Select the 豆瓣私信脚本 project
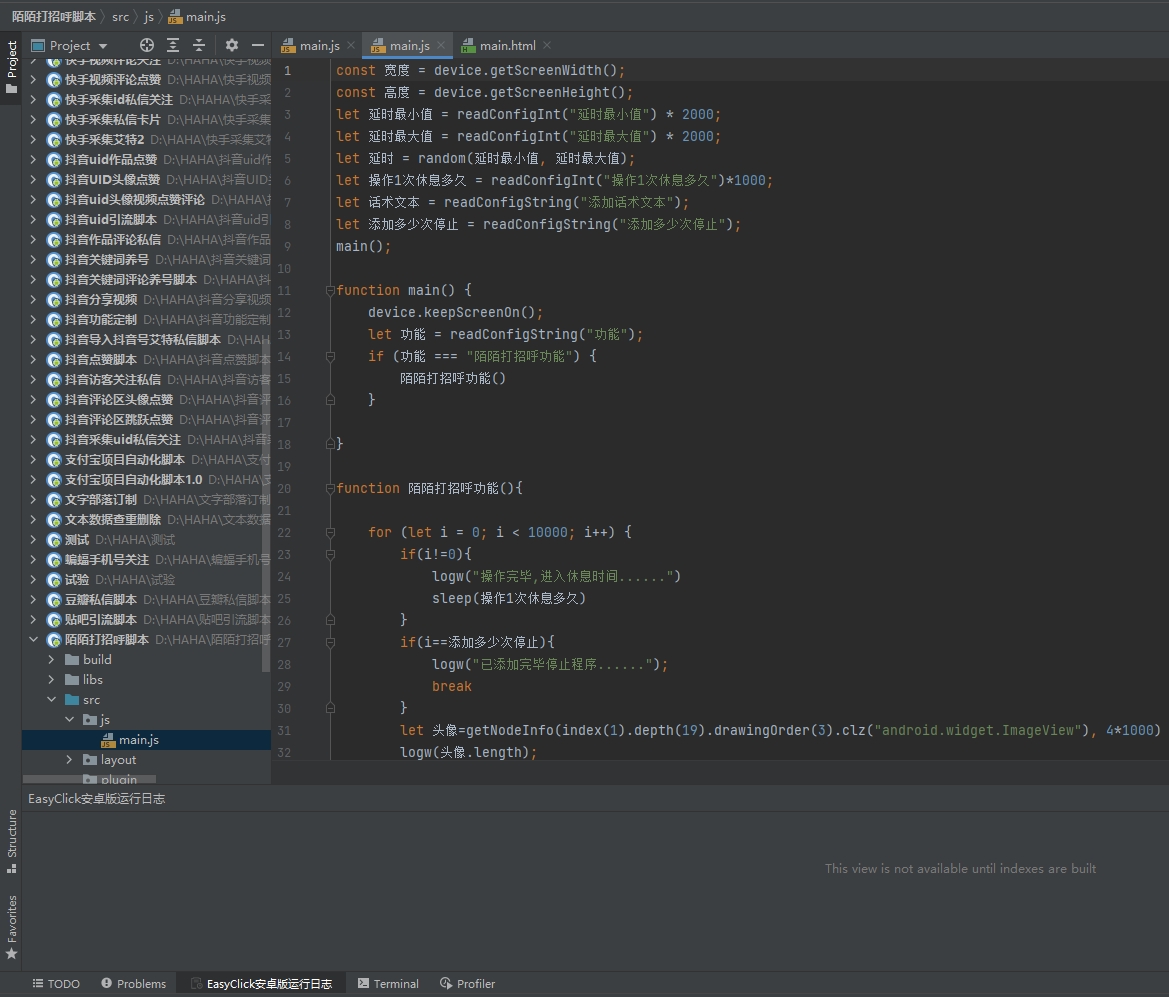This screenshot has width=1169, height=997. 146,600
